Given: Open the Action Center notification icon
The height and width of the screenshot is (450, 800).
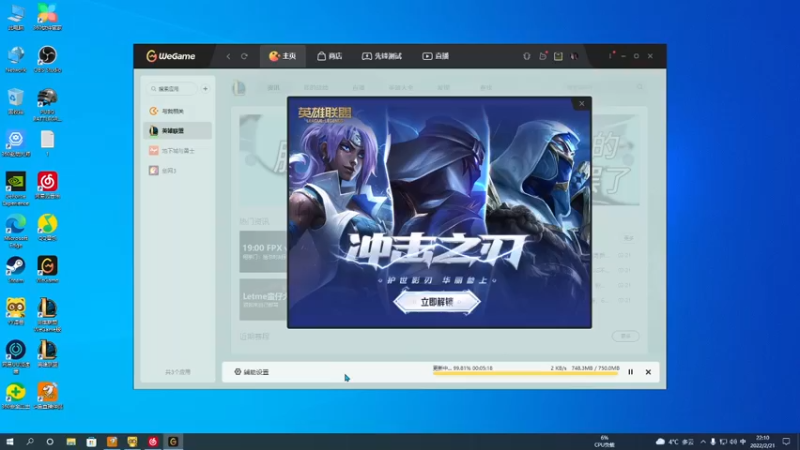Looking at the screenshot, I should [x=786, y=441].
